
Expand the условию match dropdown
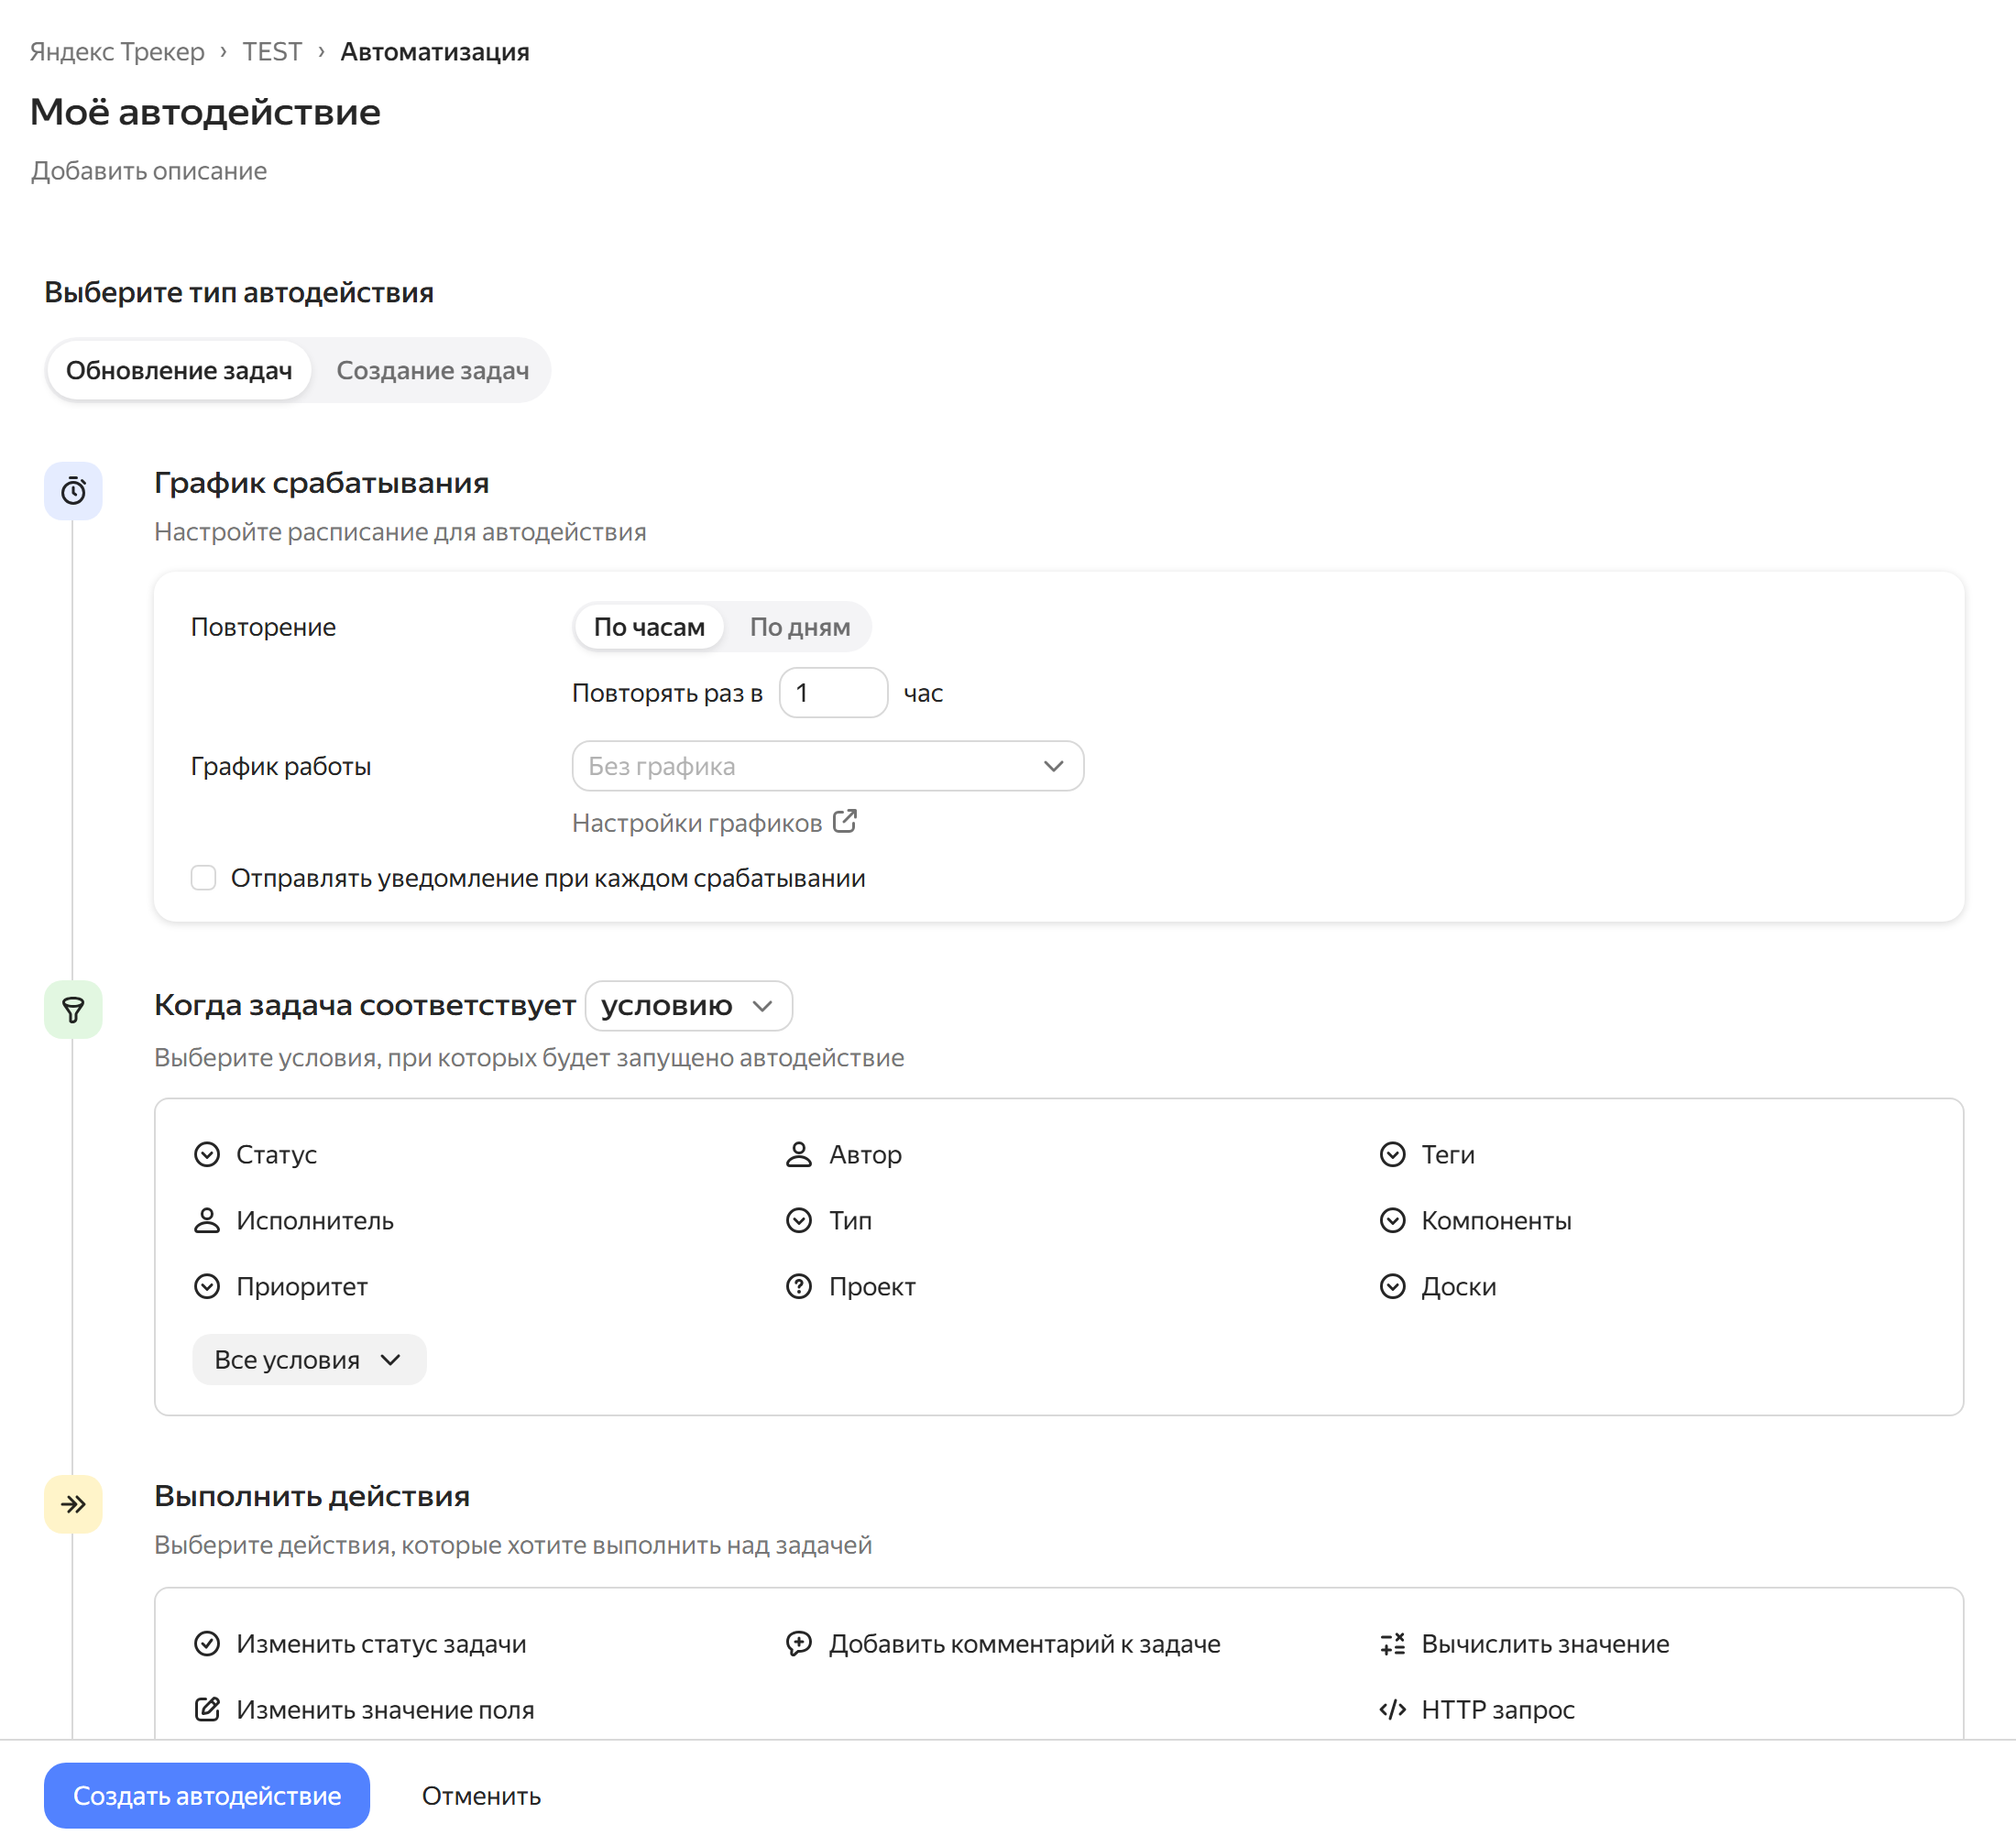point(688,1006)
